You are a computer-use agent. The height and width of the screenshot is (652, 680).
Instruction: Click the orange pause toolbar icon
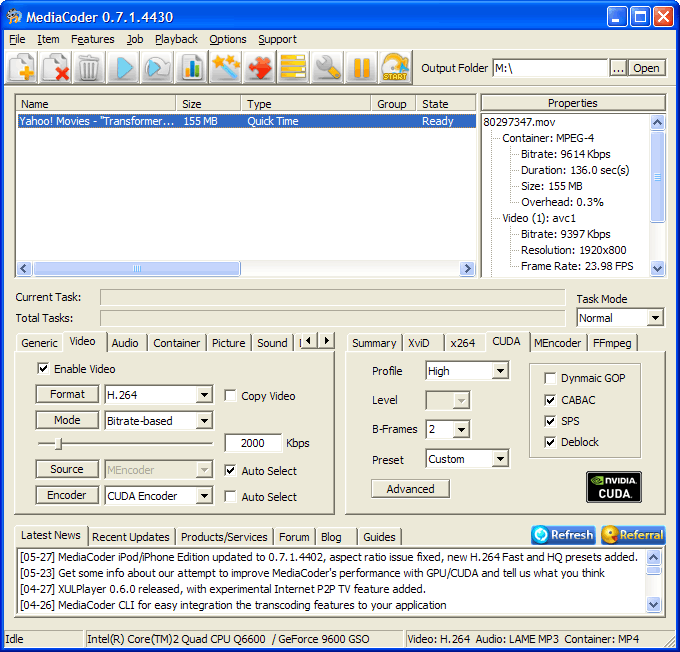tap(362, 68)
